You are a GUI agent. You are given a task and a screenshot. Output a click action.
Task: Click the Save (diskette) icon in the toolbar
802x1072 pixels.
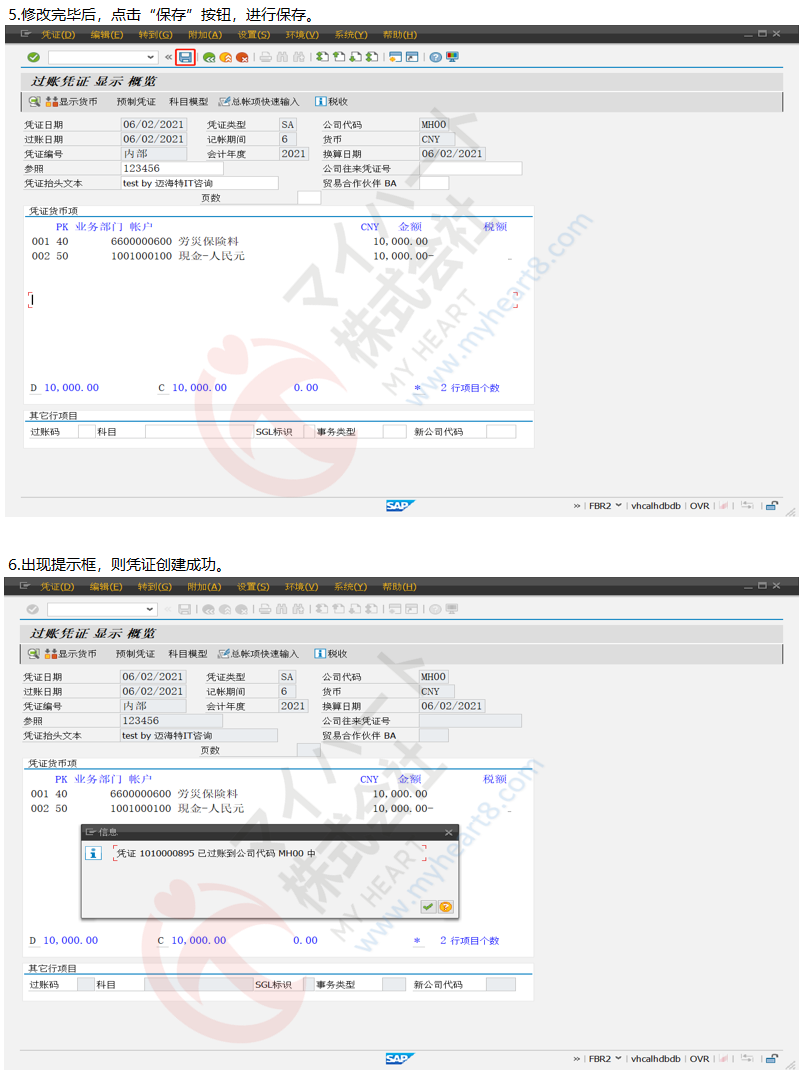click(185, 57)
